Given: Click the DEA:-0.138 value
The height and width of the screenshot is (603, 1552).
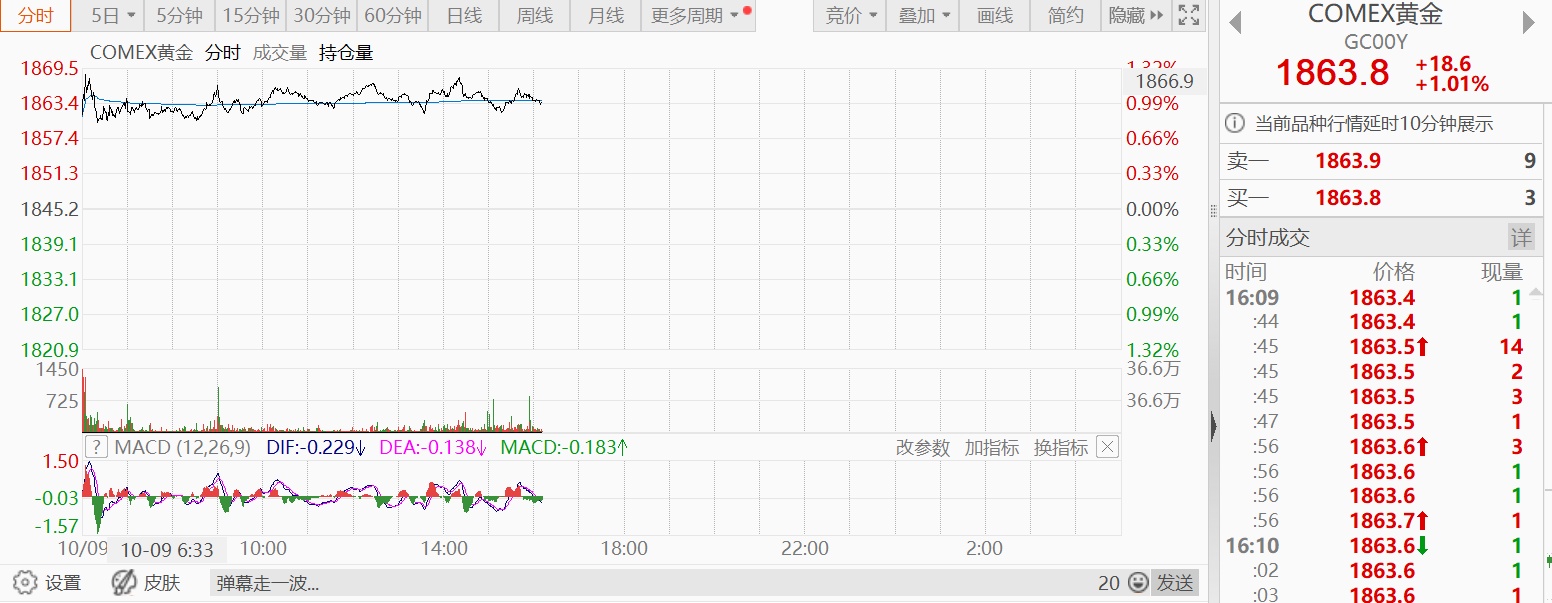Looking at the screenshot, I should point(433,447).
